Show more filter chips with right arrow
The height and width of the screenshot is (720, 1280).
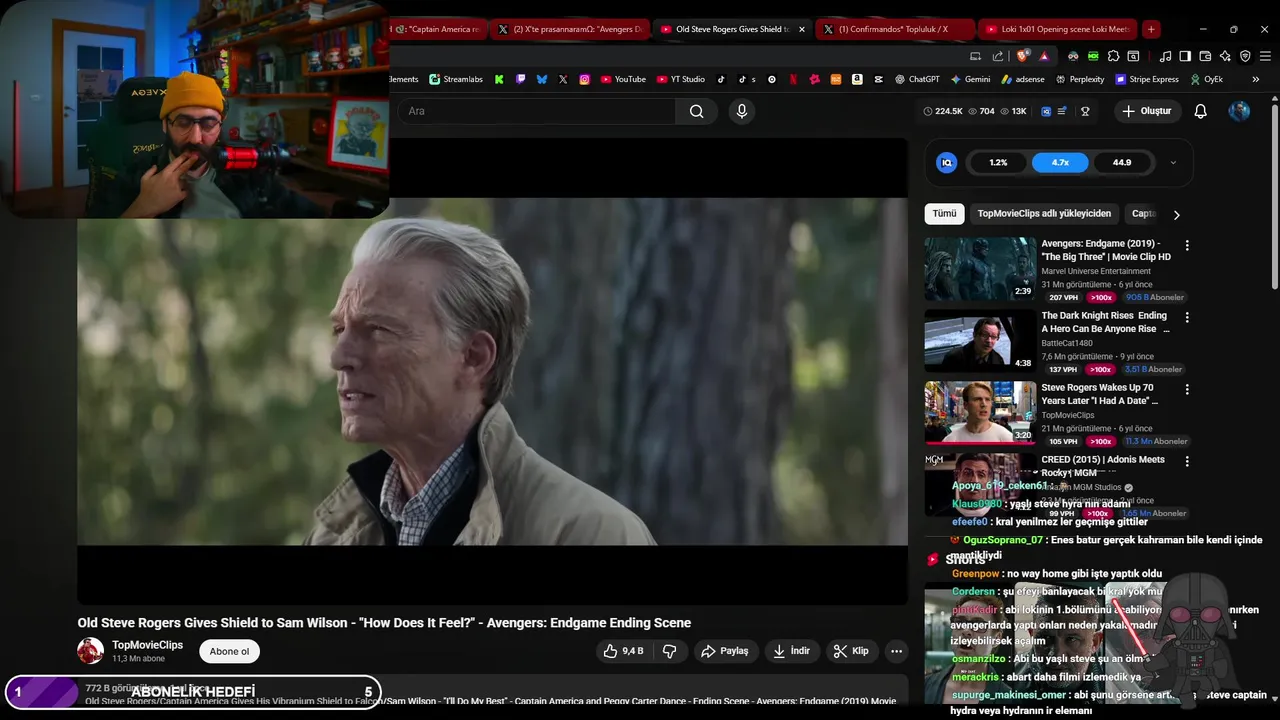tap(1176, 214)
